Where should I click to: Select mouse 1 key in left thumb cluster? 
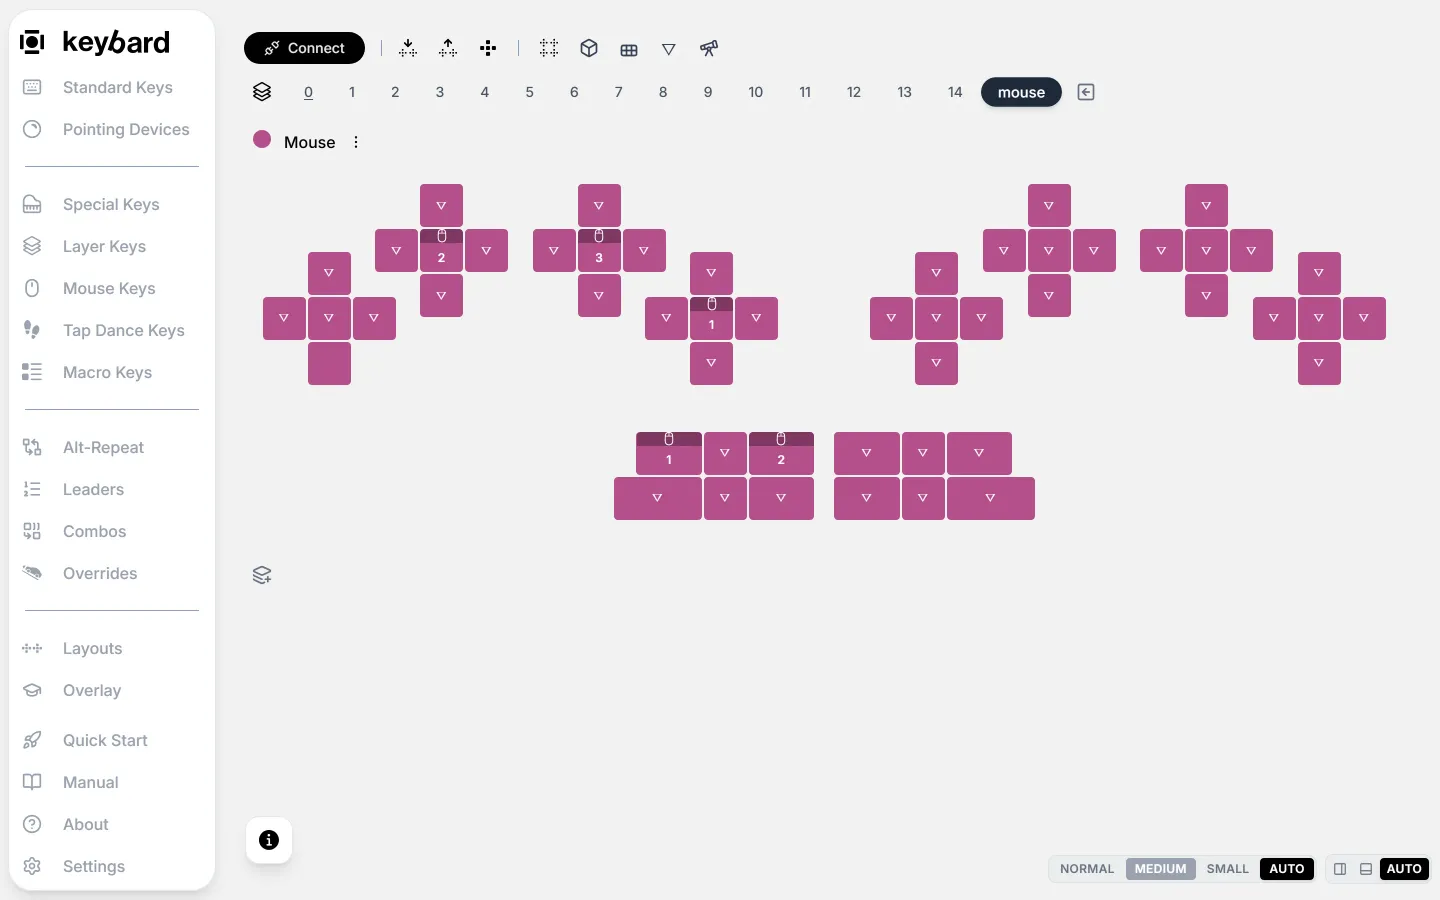point(669,453)
